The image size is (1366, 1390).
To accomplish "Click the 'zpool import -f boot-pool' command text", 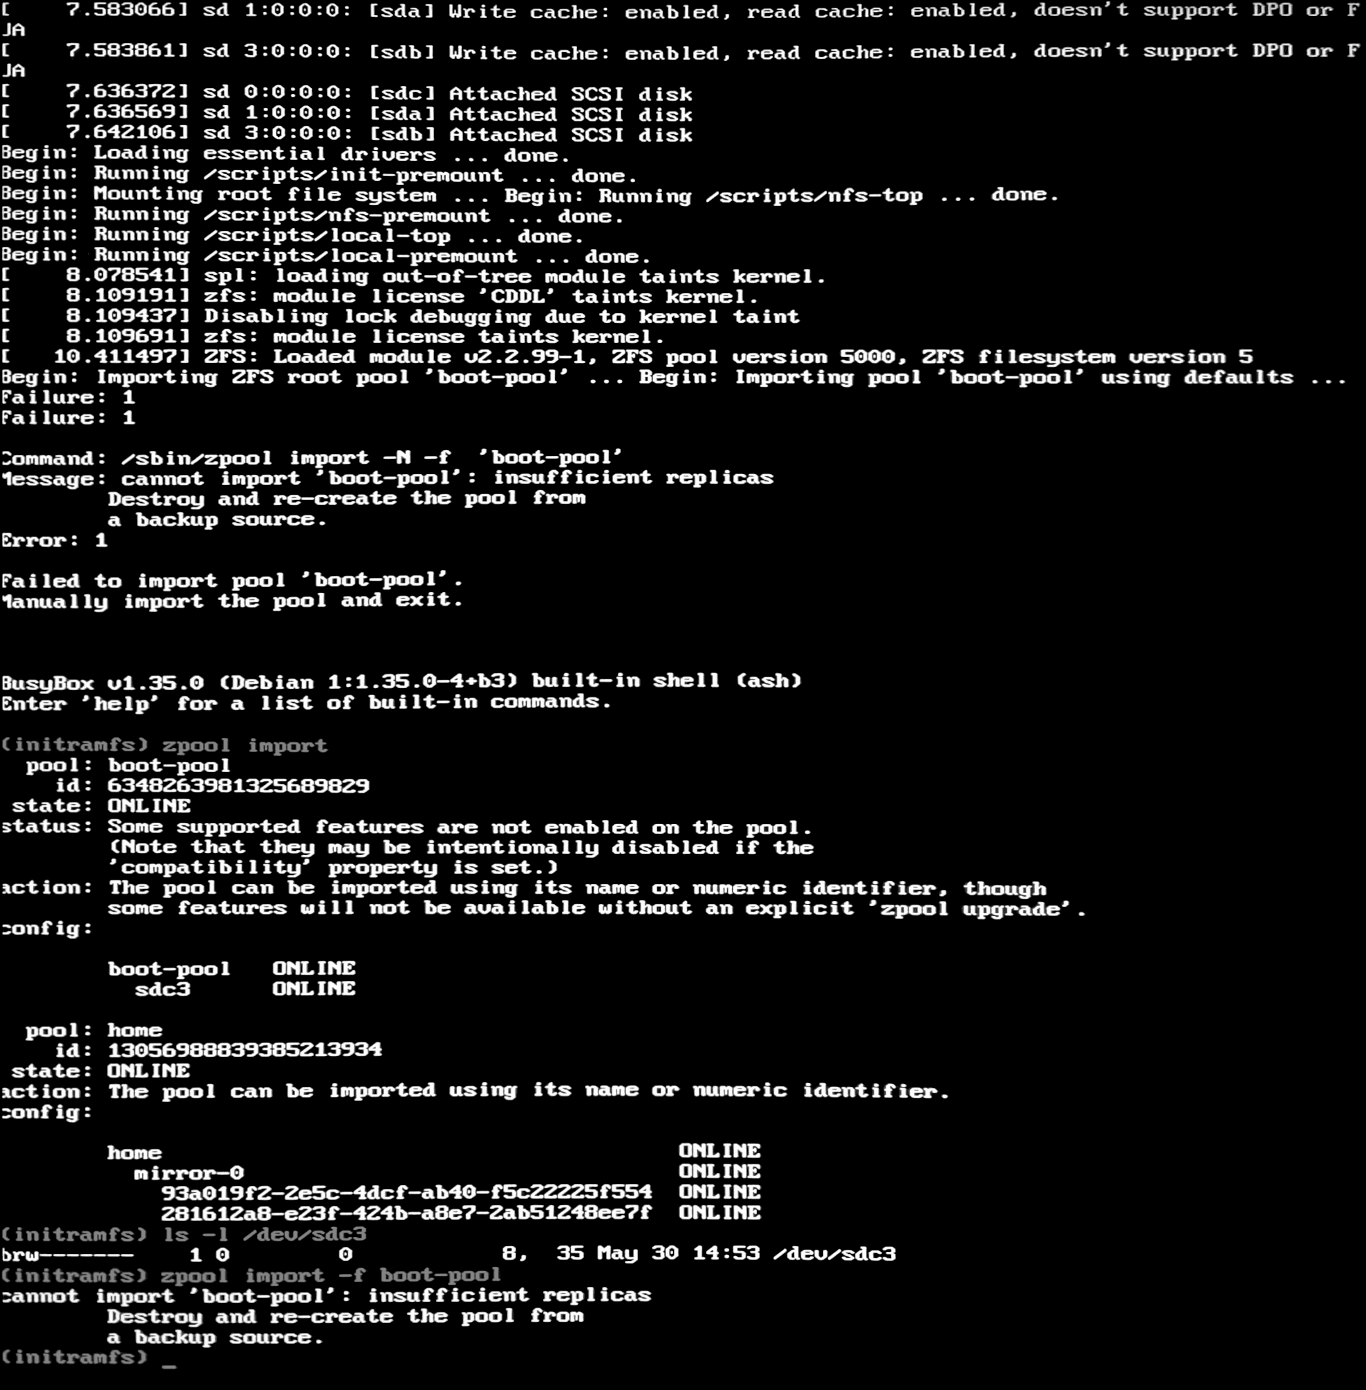I will click(331, 1275).
